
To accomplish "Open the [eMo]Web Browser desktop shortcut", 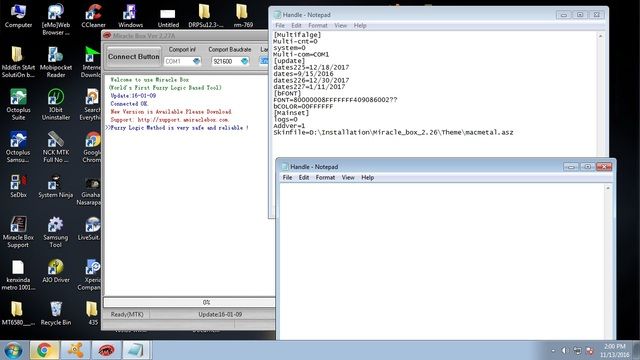I will tap(56, 19).
